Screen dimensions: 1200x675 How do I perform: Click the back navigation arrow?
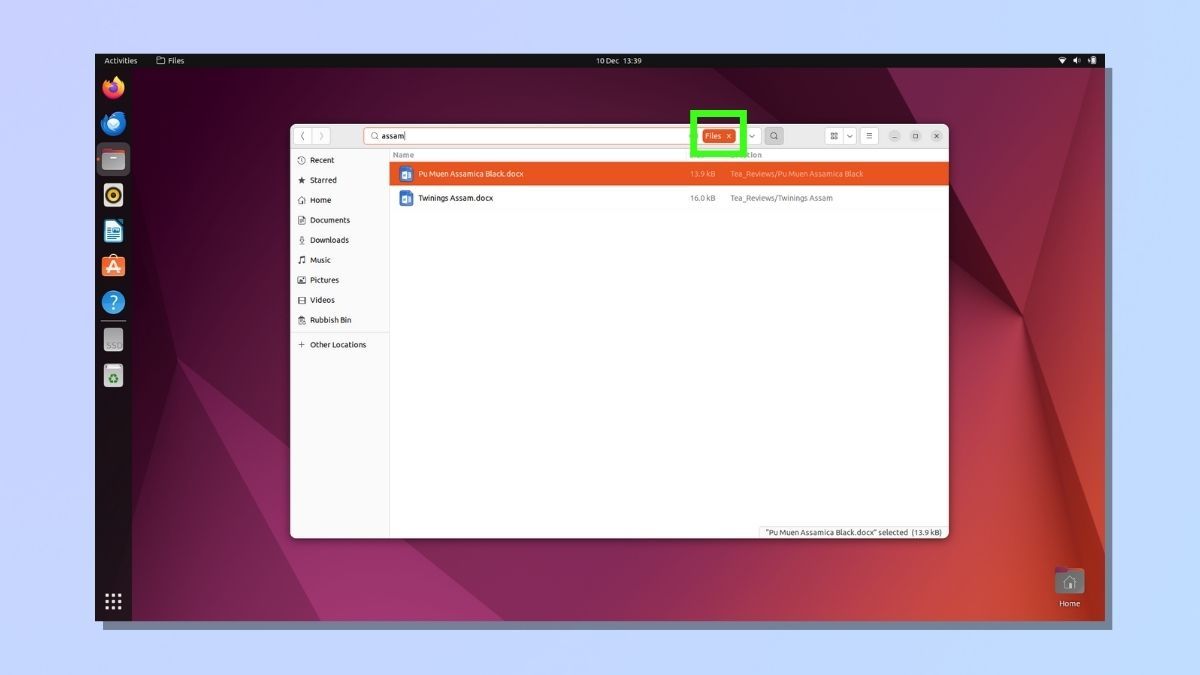pyautogui.click(x=303, y=135)
